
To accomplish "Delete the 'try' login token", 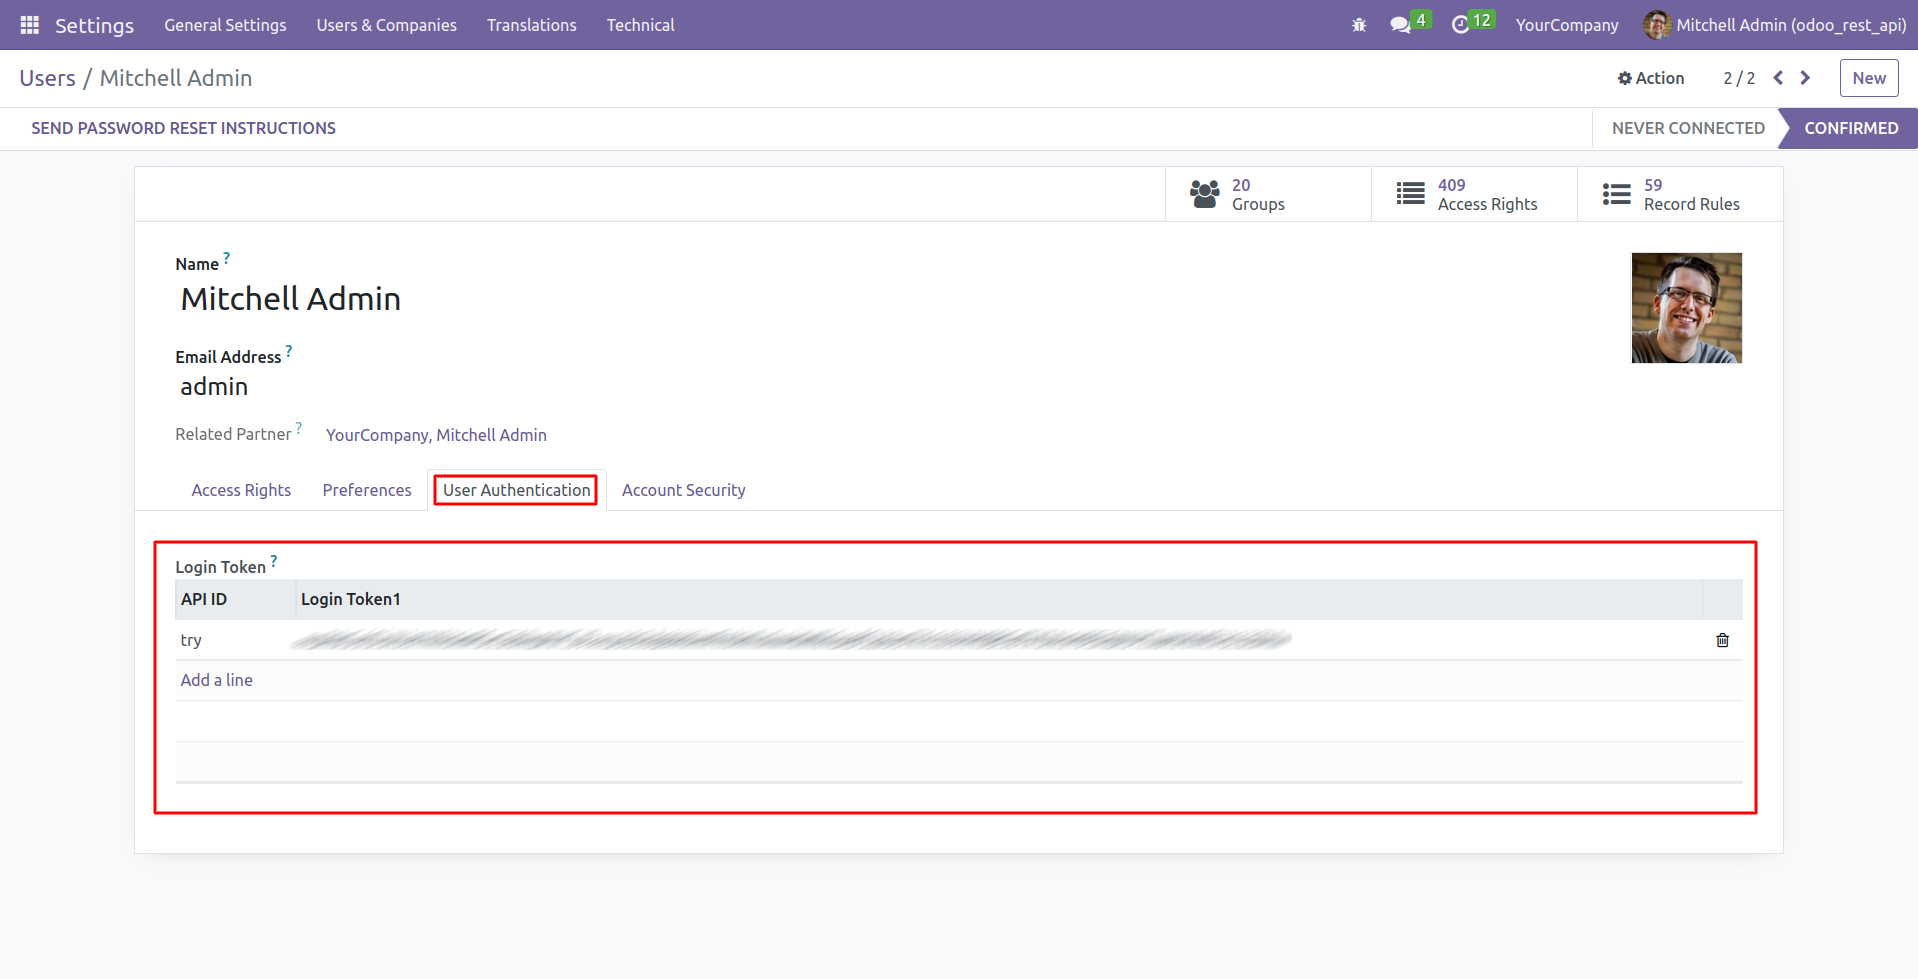I will click(x=1721, y=639).
